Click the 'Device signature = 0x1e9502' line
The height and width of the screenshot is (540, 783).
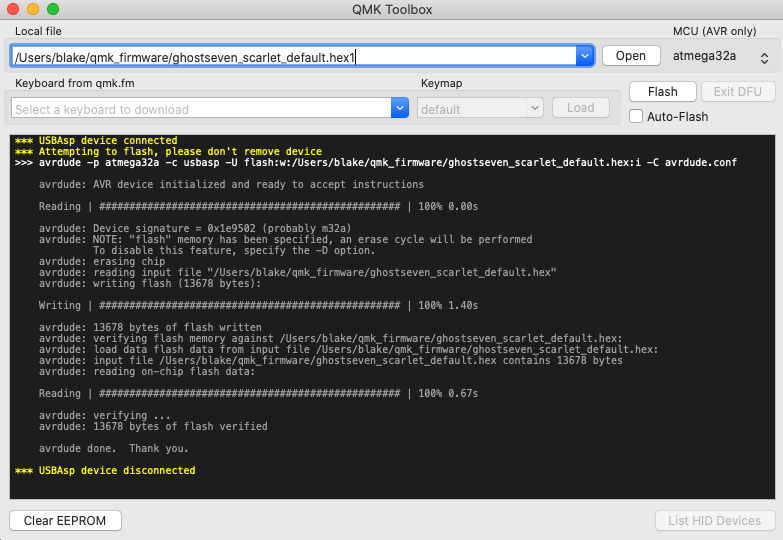point(195,228)
